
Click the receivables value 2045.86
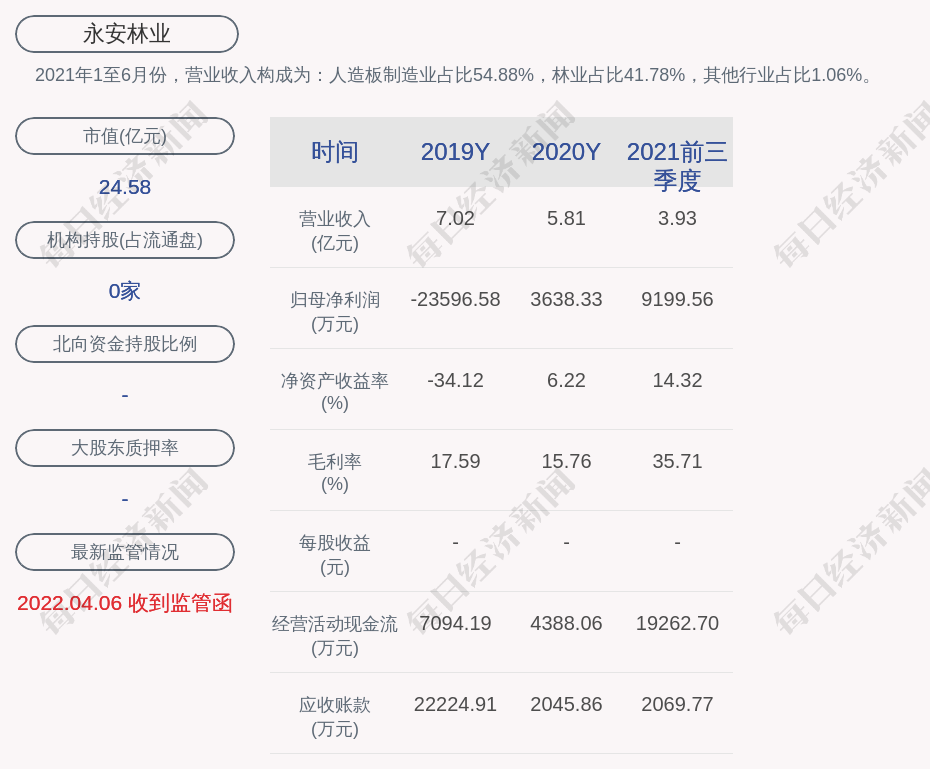566,704
